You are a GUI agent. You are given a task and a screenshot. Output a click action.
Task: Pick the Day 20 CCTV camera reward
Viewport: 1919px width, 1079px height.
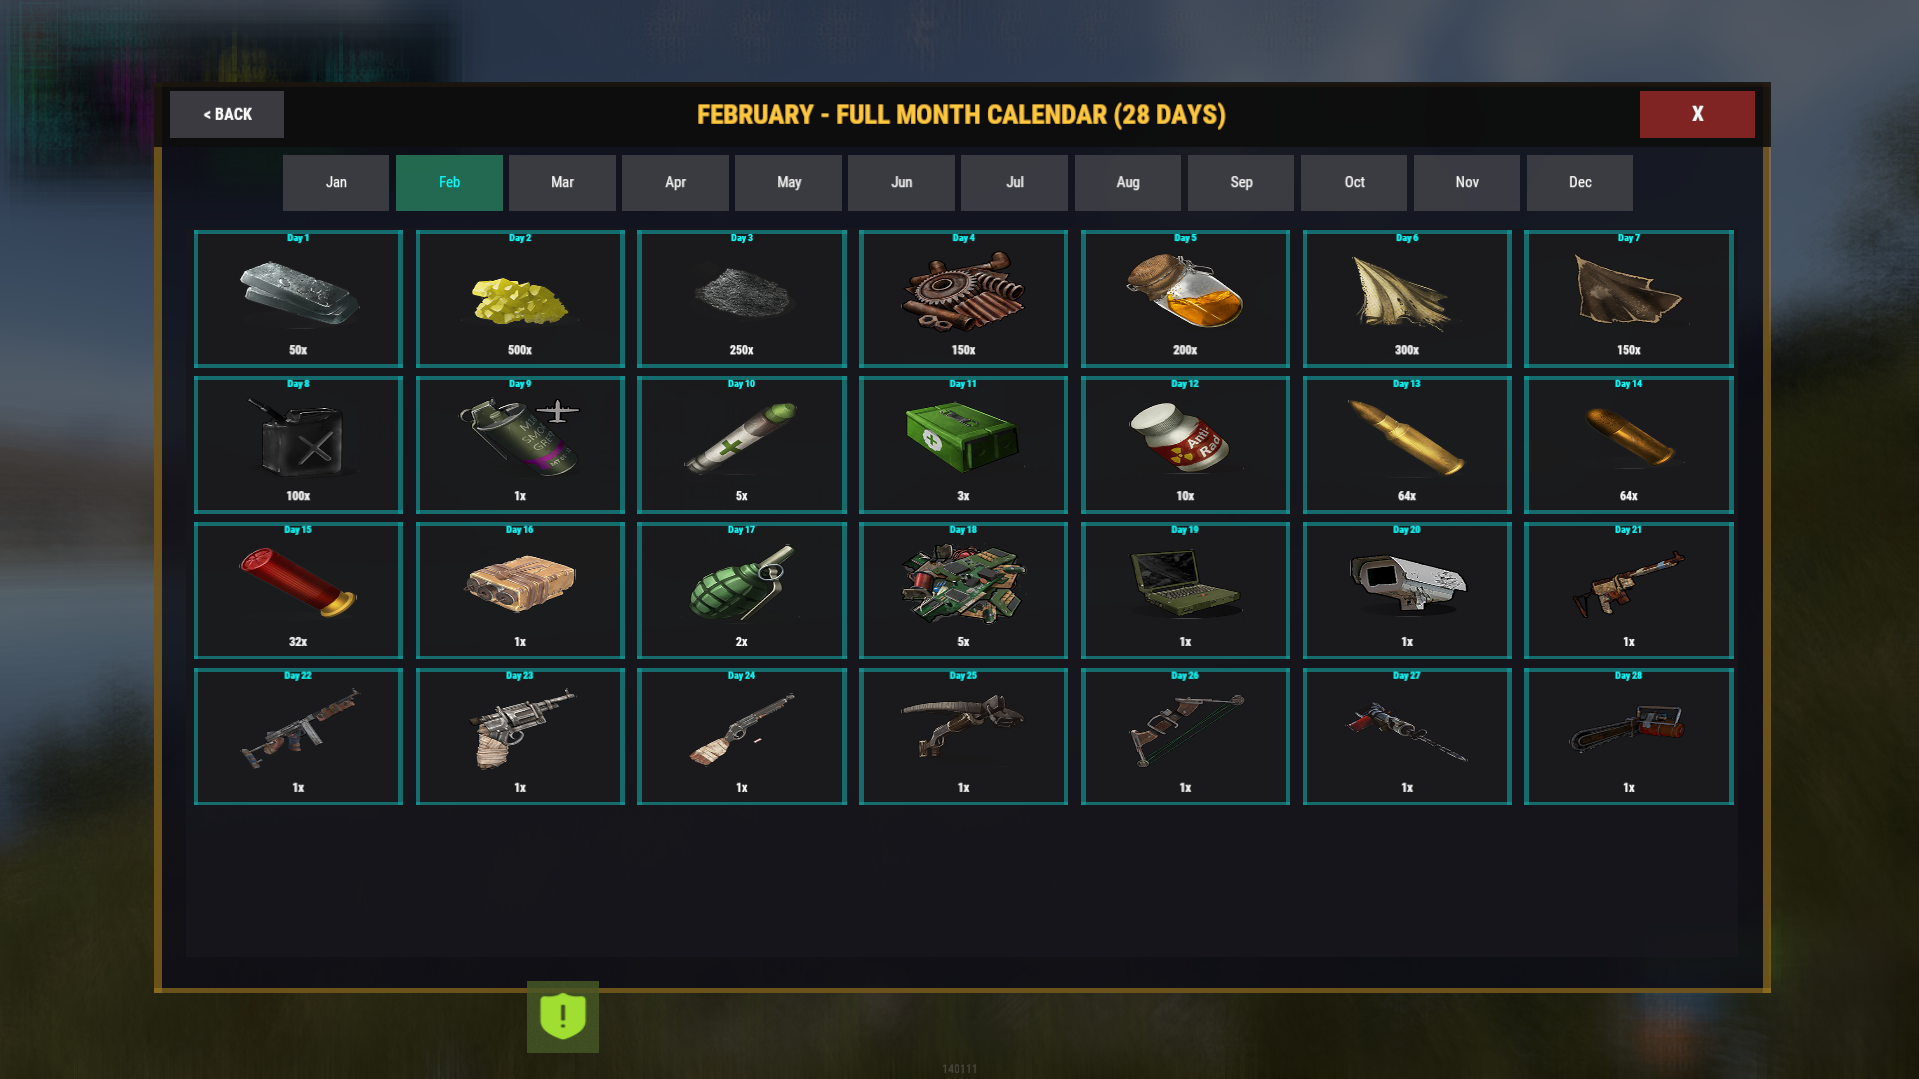[1407, 591]
